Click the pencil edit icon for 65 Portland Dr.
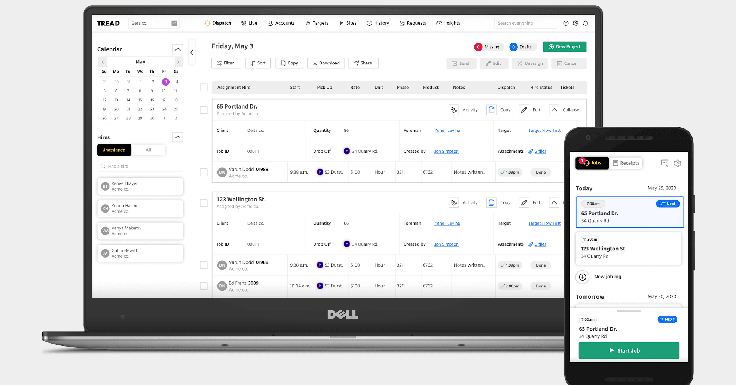Viewport: 736px width, 385px height. pyautogui.click(x=524, y=110)
